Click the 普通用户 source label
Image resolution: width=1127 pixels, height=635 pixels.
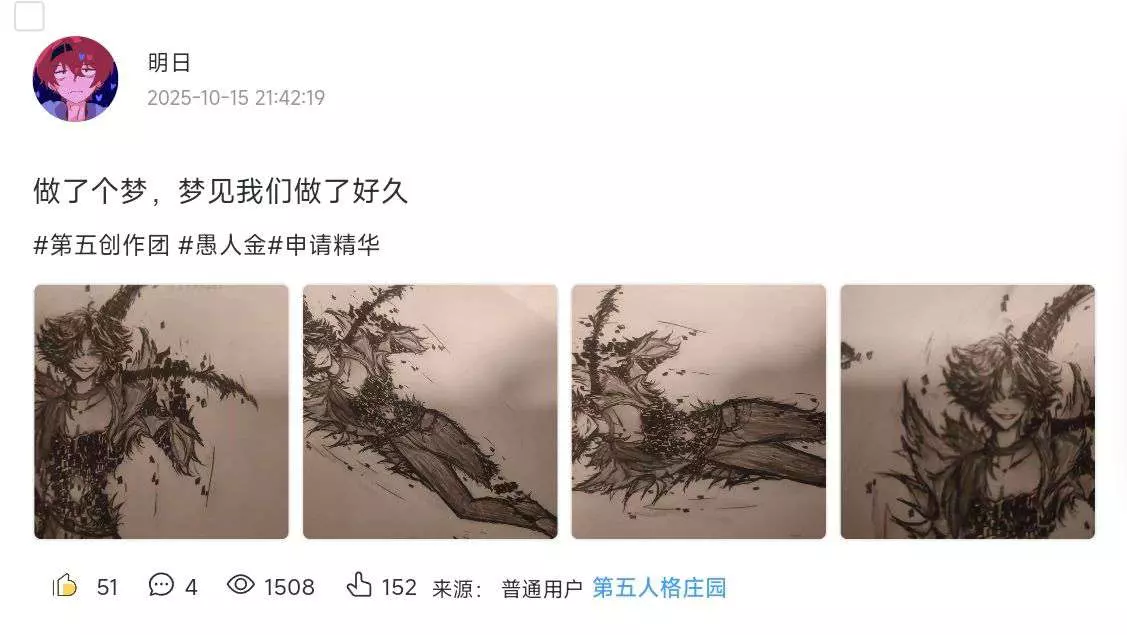coord(542,589)
